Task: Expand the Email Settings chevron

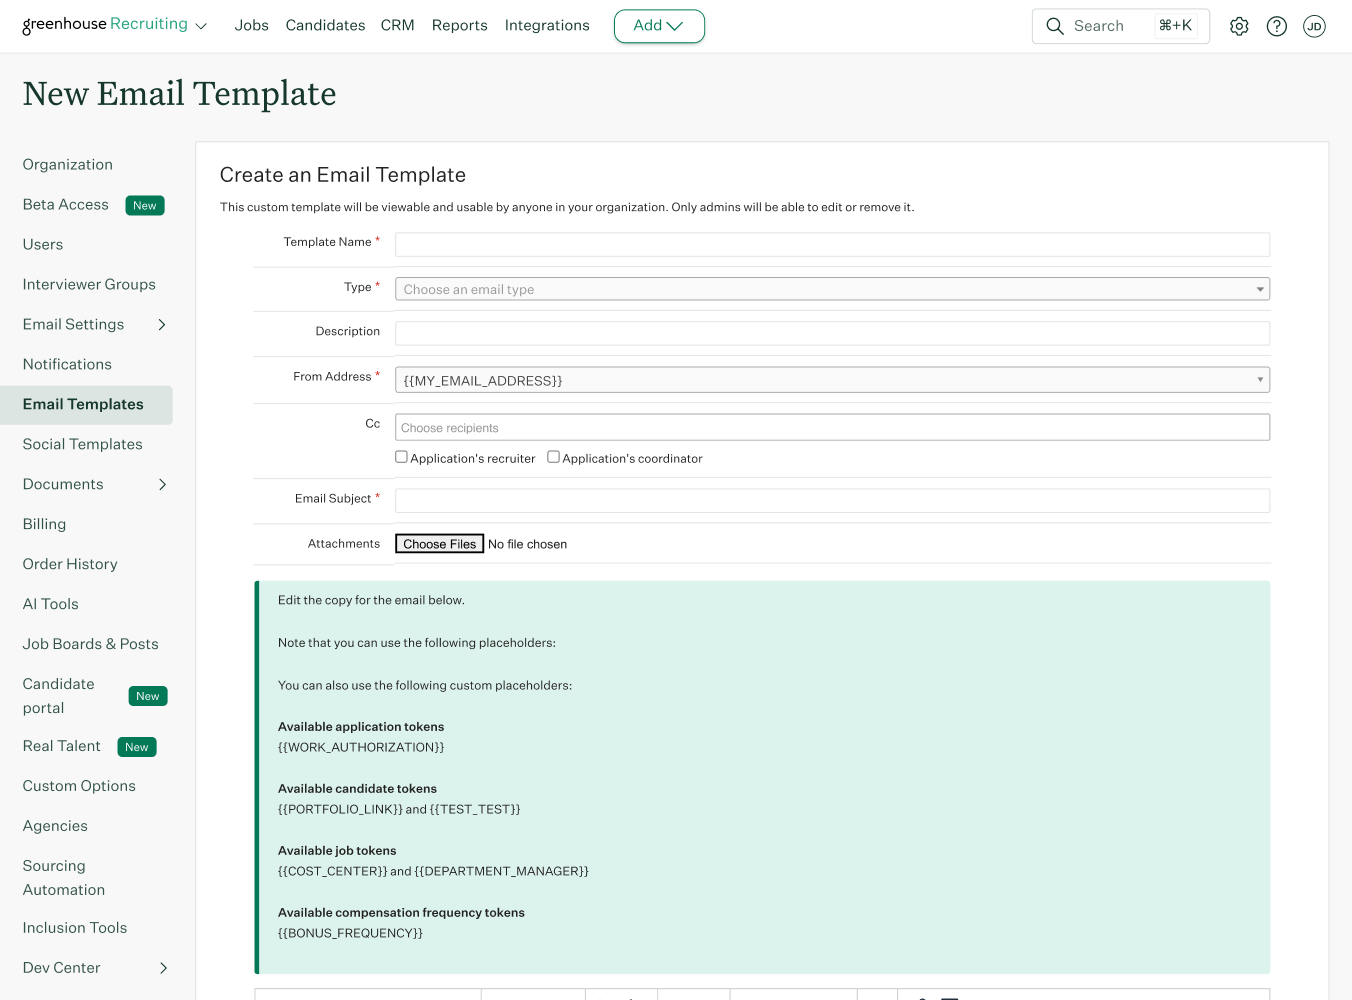Action: coord(162,325)
